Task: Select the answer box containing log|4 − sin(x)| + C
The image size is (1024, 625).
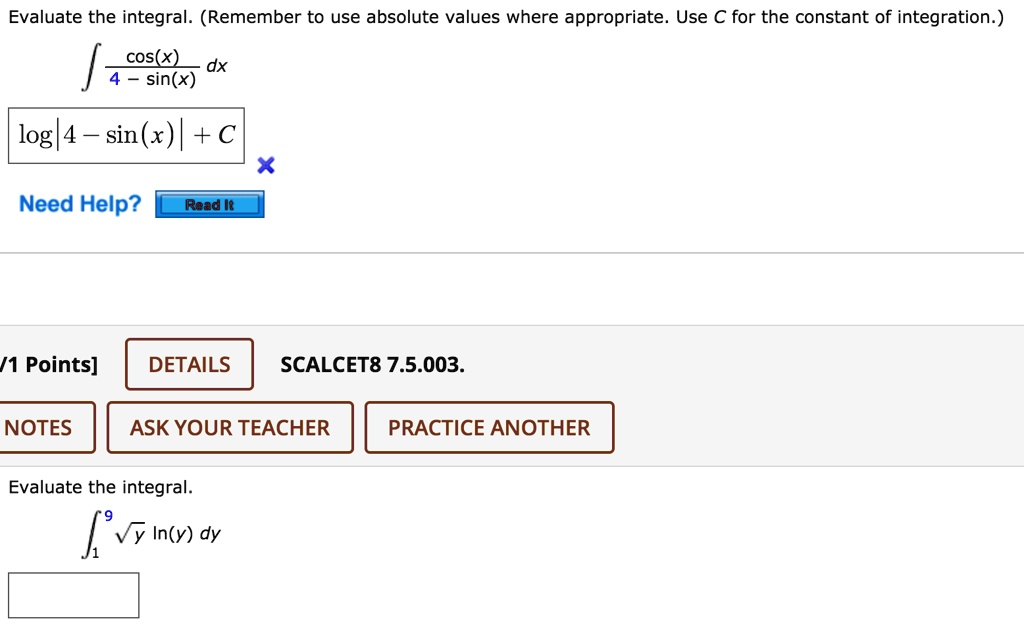Action: pos(126,135)
